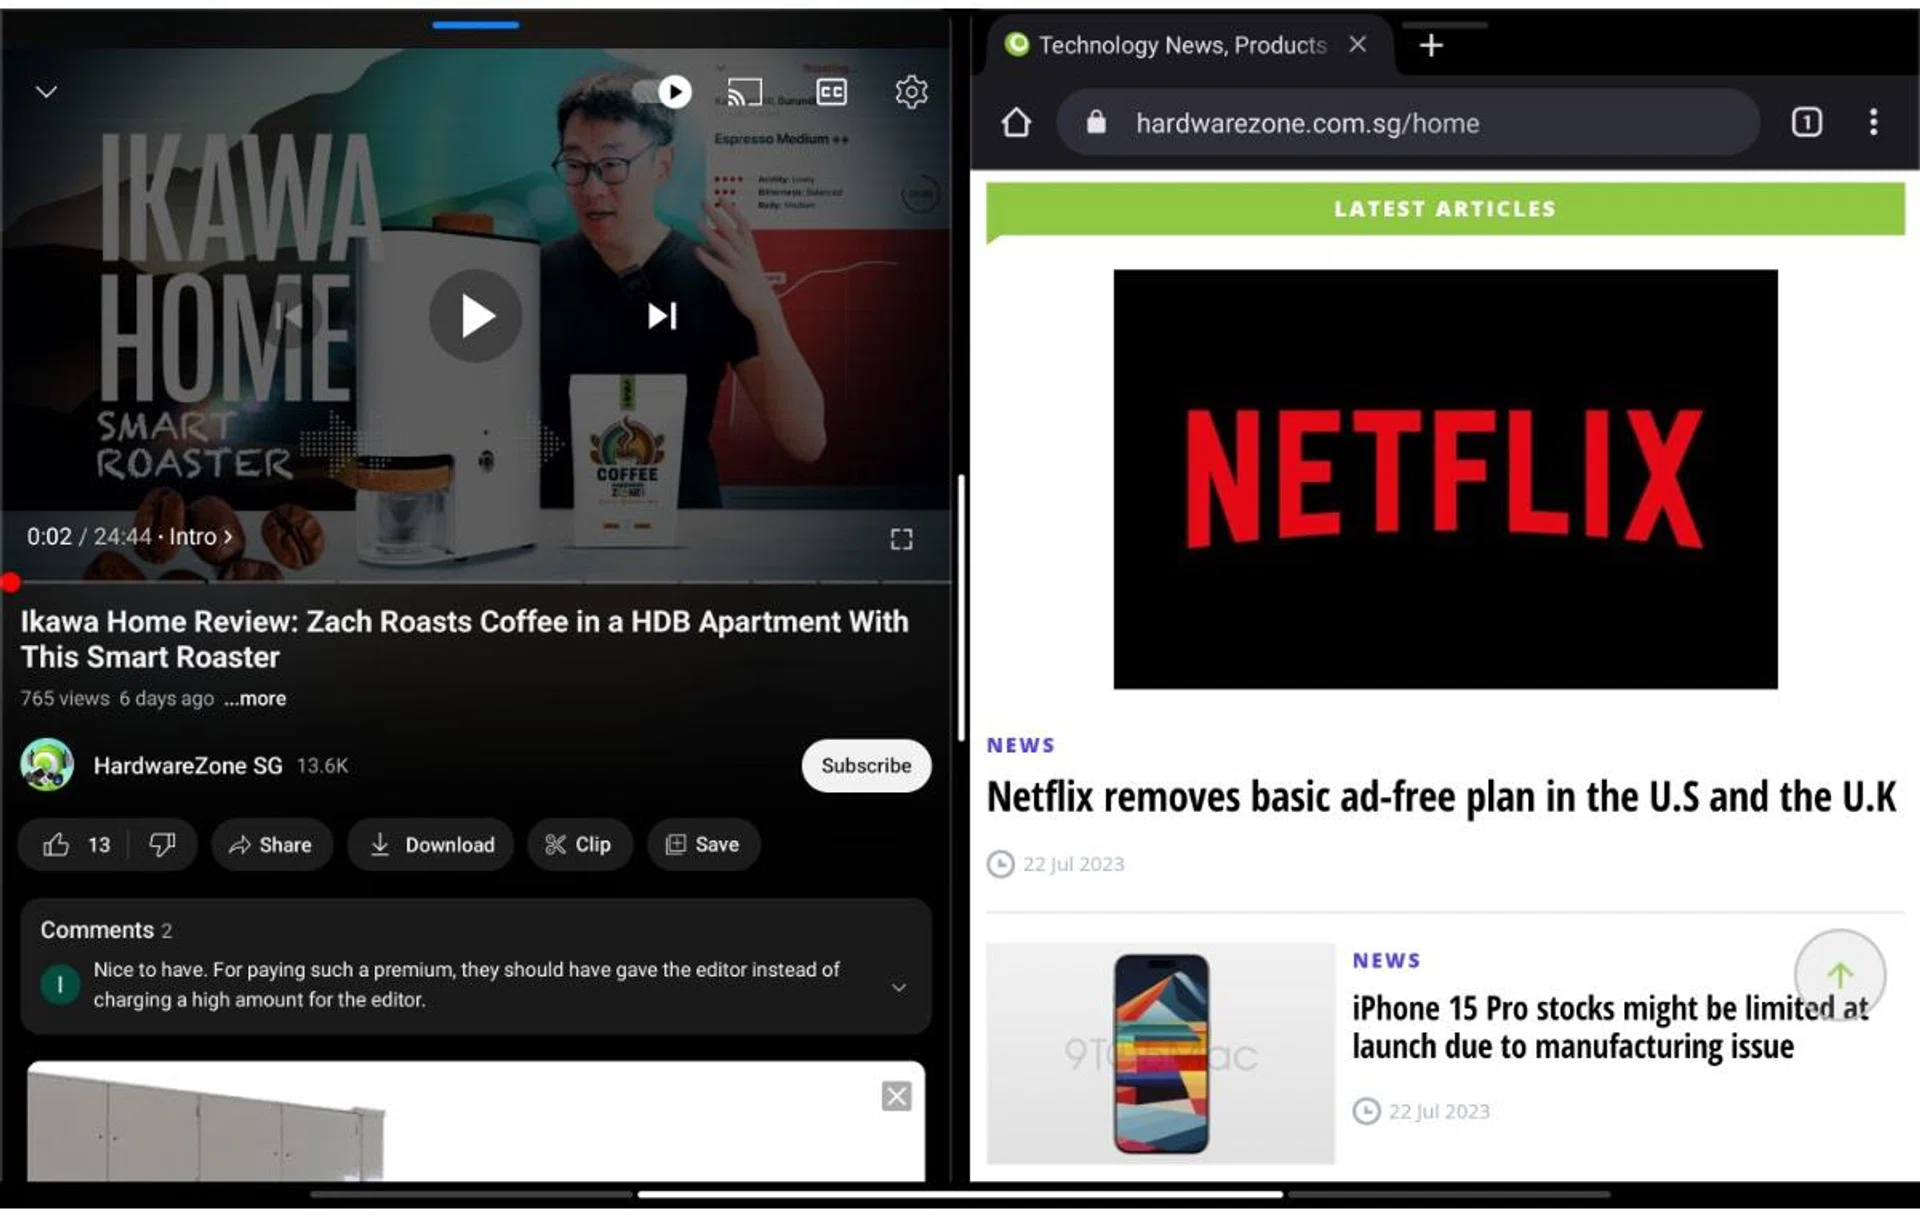The image size is (1920, 1216).
Task: Expand the video description with ...more
Action: point(254,698)
